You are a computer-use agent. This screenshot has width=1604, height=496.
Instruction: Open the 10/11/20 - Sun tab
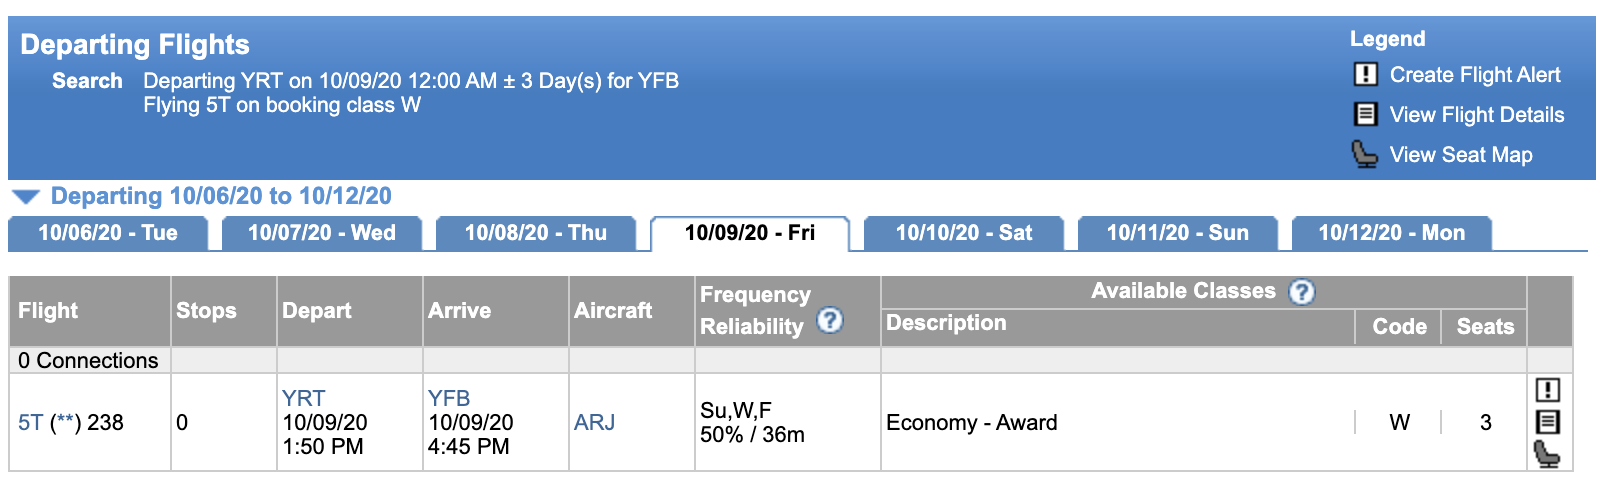pyautogui.click(x=1178, y=233)
